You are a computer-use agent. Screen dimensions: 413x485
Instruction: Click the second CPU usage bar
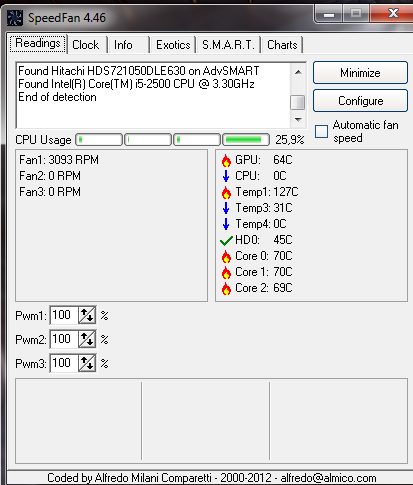[x=148, y=140]
